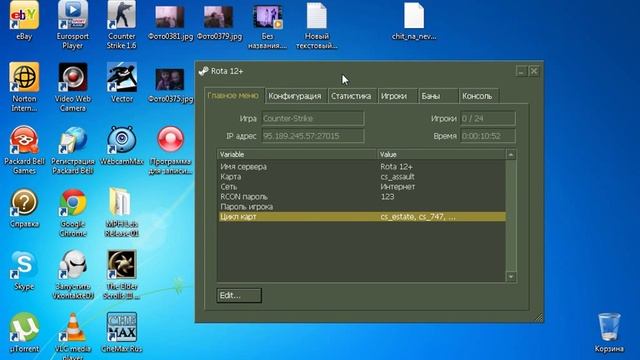Switch to Конфигурация tab
The image size is (640, 360).
click(x=295, y=96)
